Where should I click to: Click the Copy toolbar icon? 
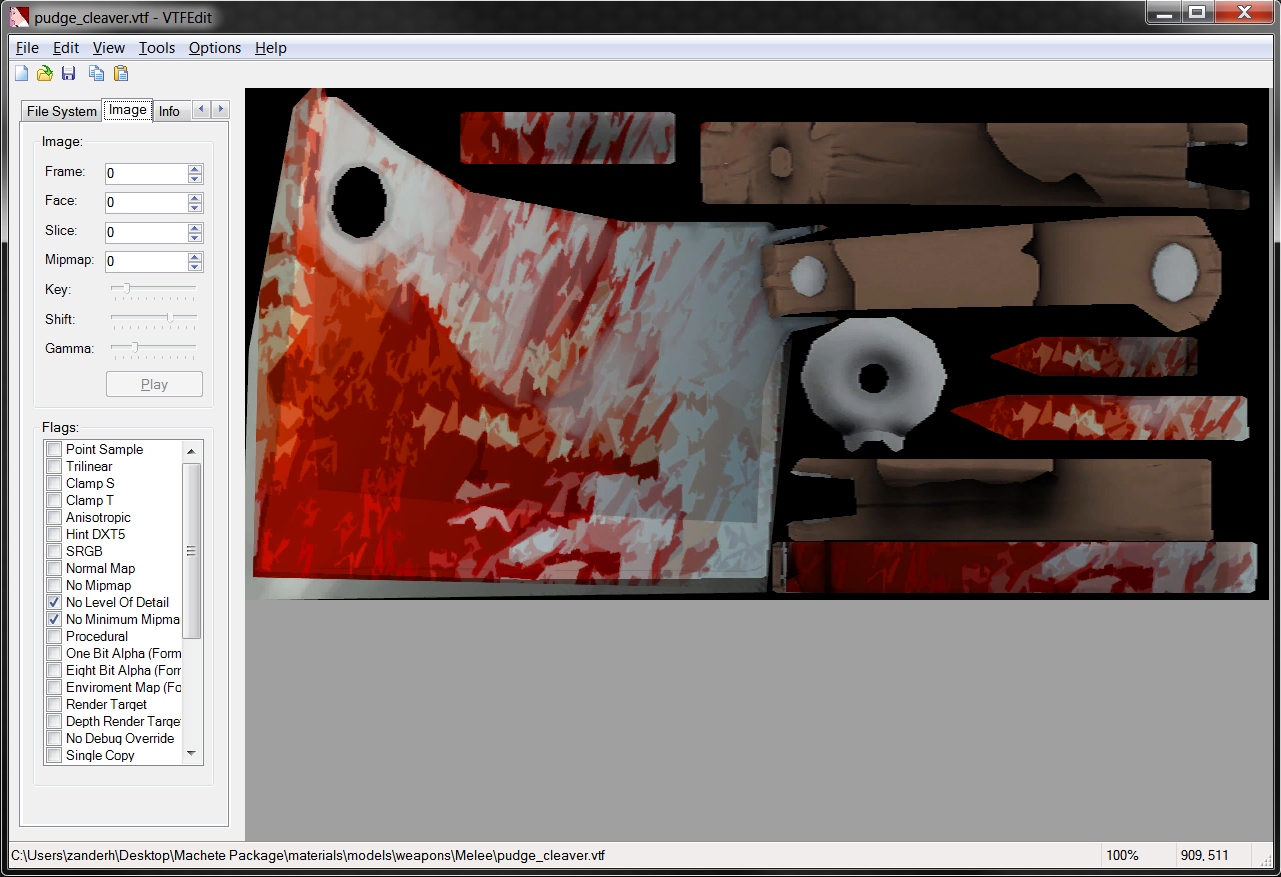click(96, 73)
